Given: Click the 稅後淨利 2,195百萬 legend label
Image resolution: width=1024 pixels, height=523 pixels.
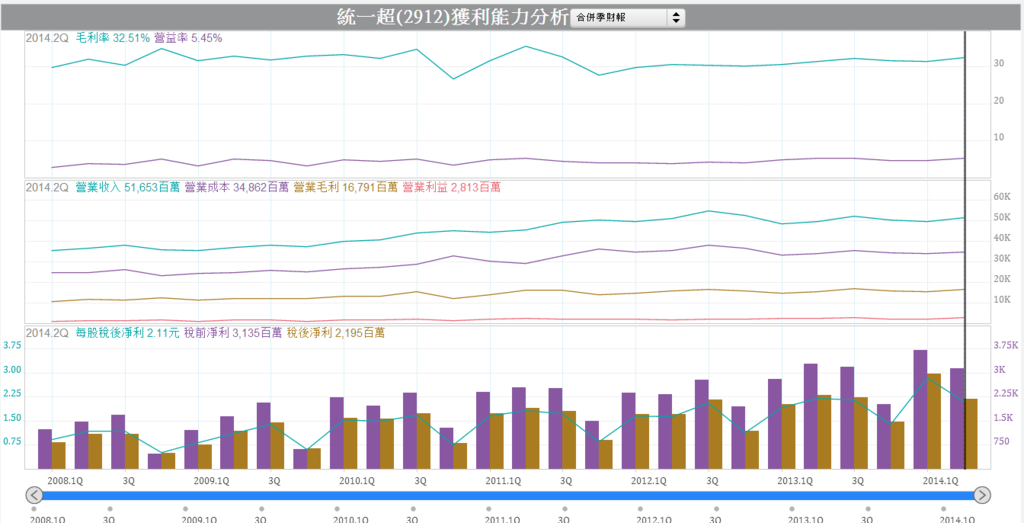Looking at the screenshot, I should click(x=336, y=333).
